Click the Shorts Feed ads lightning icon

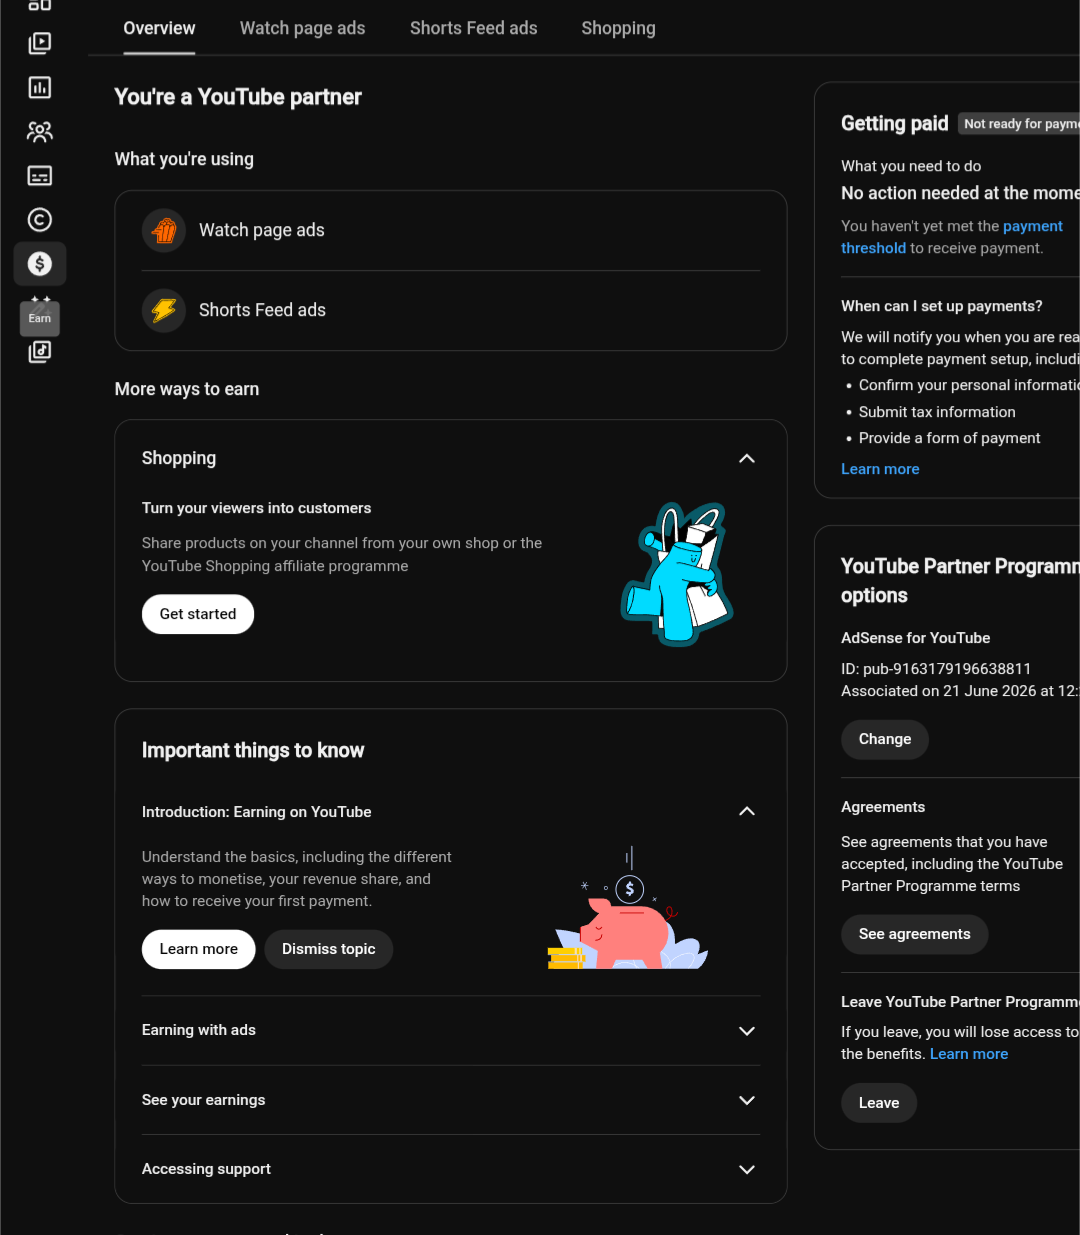(x=164, y=311)
